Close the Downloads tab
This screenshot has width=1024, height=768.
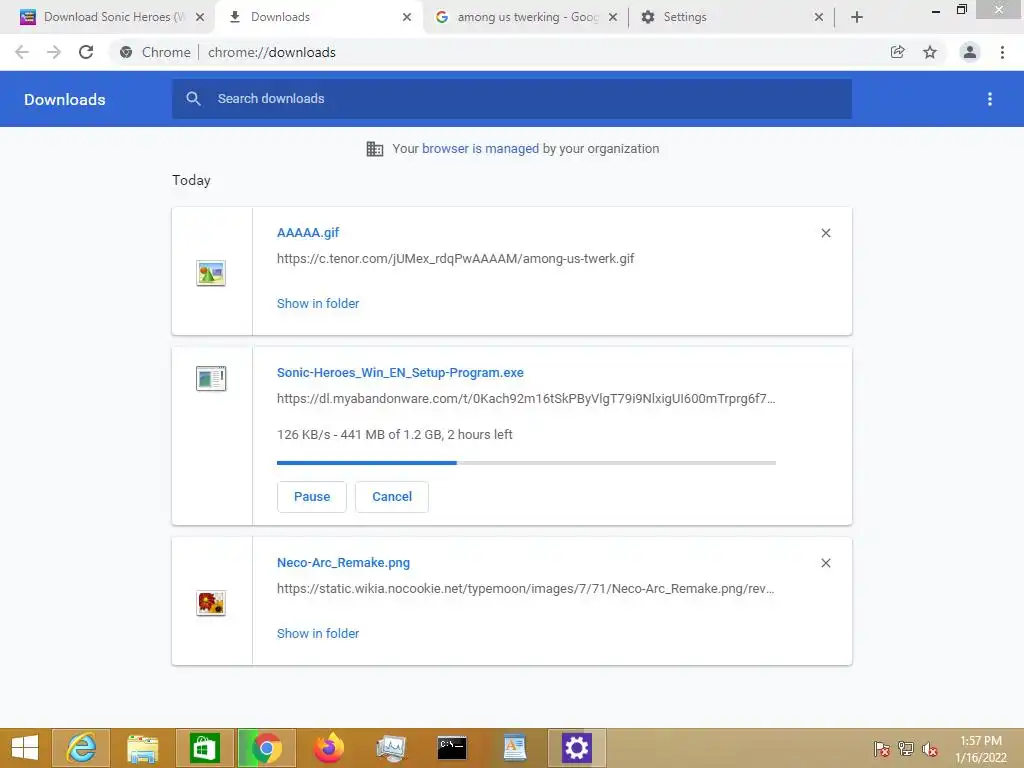coord(407,17)
